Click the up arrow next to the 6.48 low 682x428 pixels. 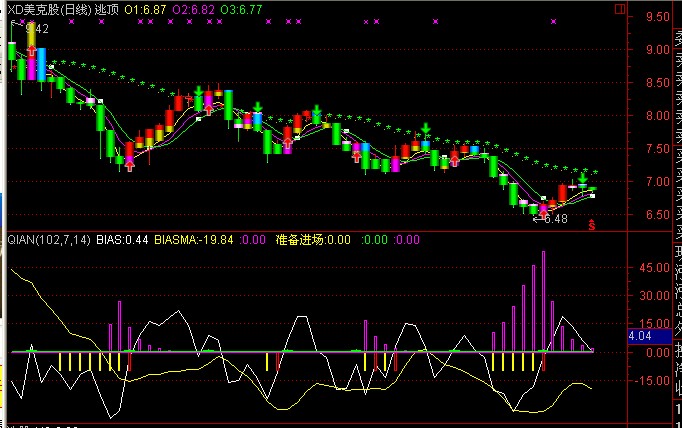(x=541, y=212)
